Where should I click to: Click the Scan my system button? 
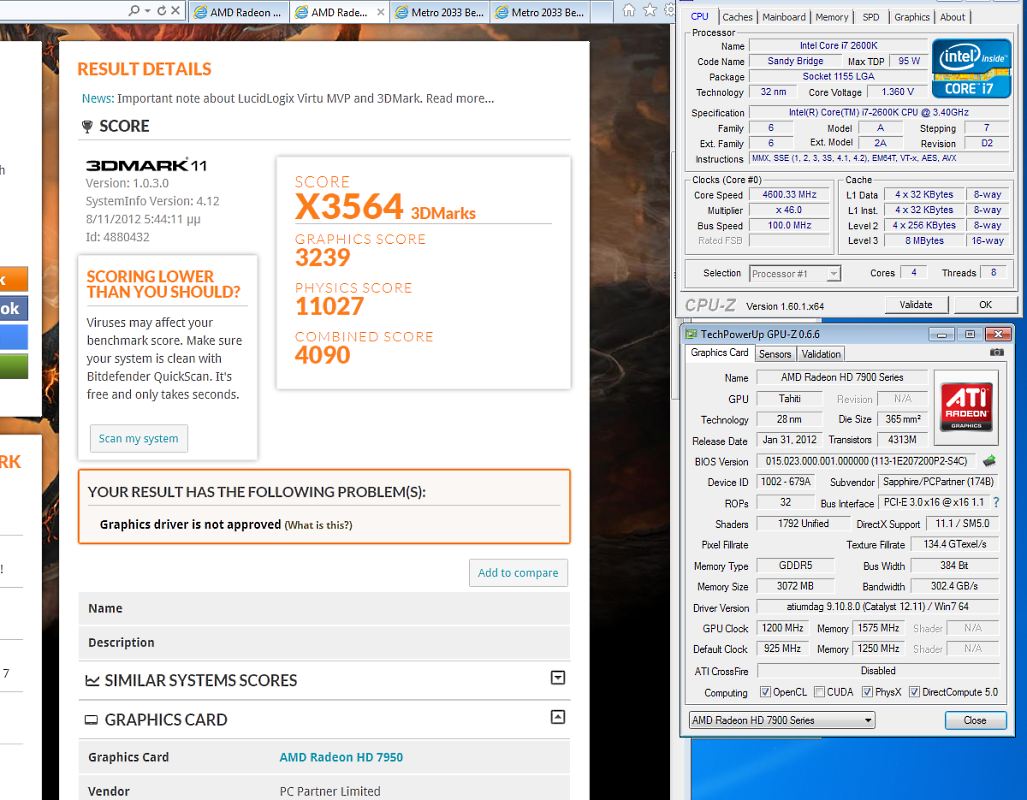pyautogui.click(x=138, y=438)
